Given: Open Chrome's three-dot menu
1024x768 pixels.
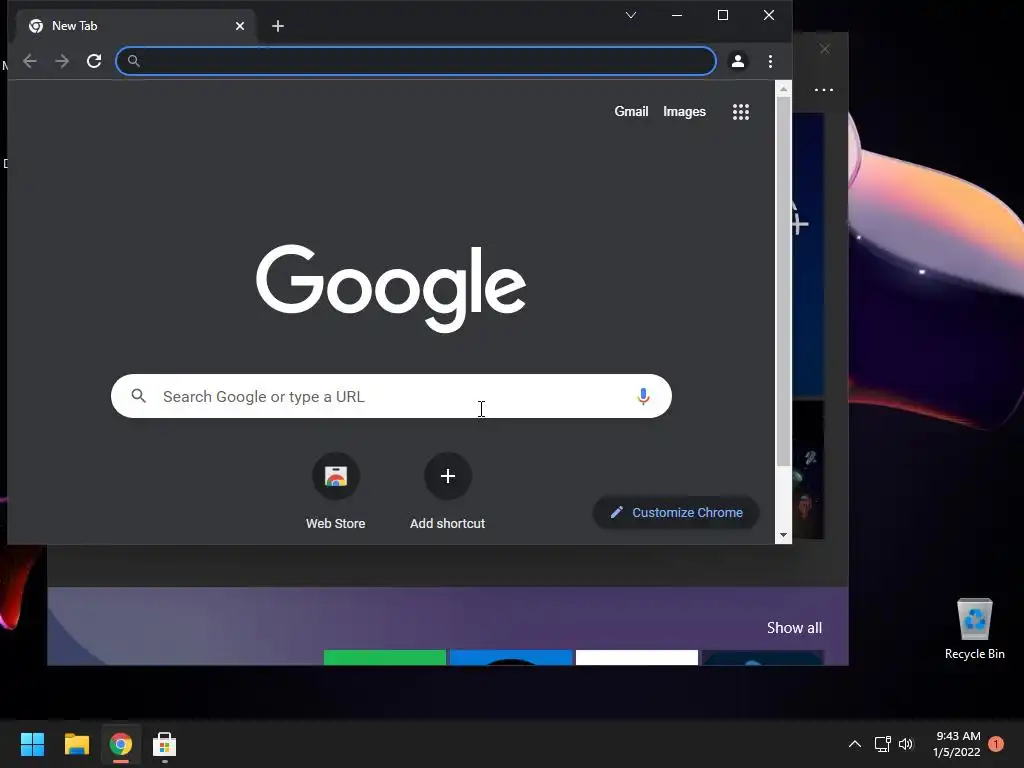Looking at the screenshot, I should [771, 61].
